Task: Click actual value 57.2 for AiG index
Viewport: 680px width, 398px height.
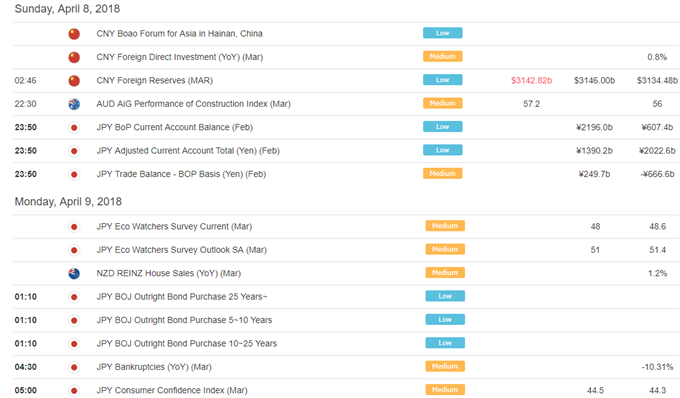Action: [531, 104]
